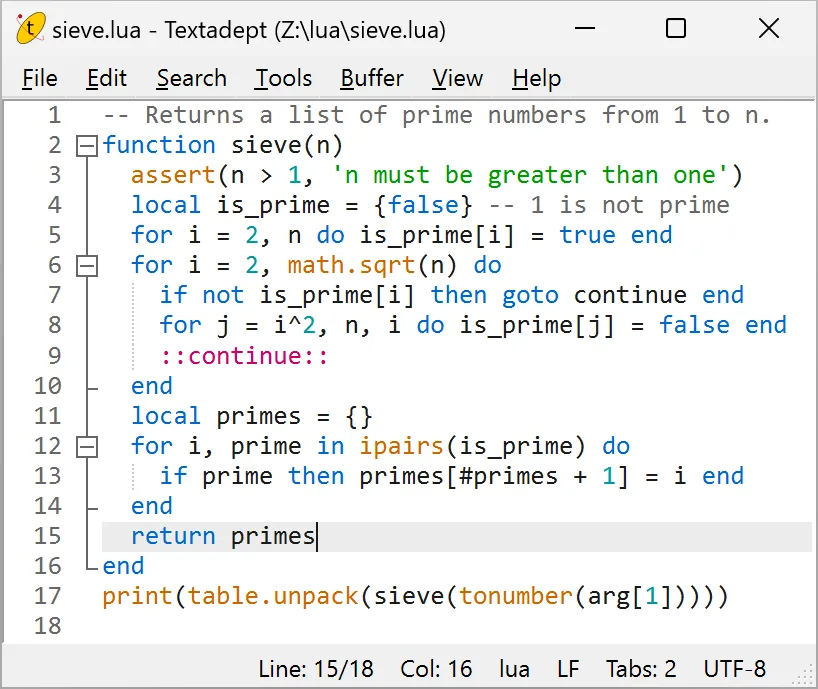Click 'math.sqrt' on line 6
Image resolution: width=818 pixels, height=689 pixels.
pos(352,266)
